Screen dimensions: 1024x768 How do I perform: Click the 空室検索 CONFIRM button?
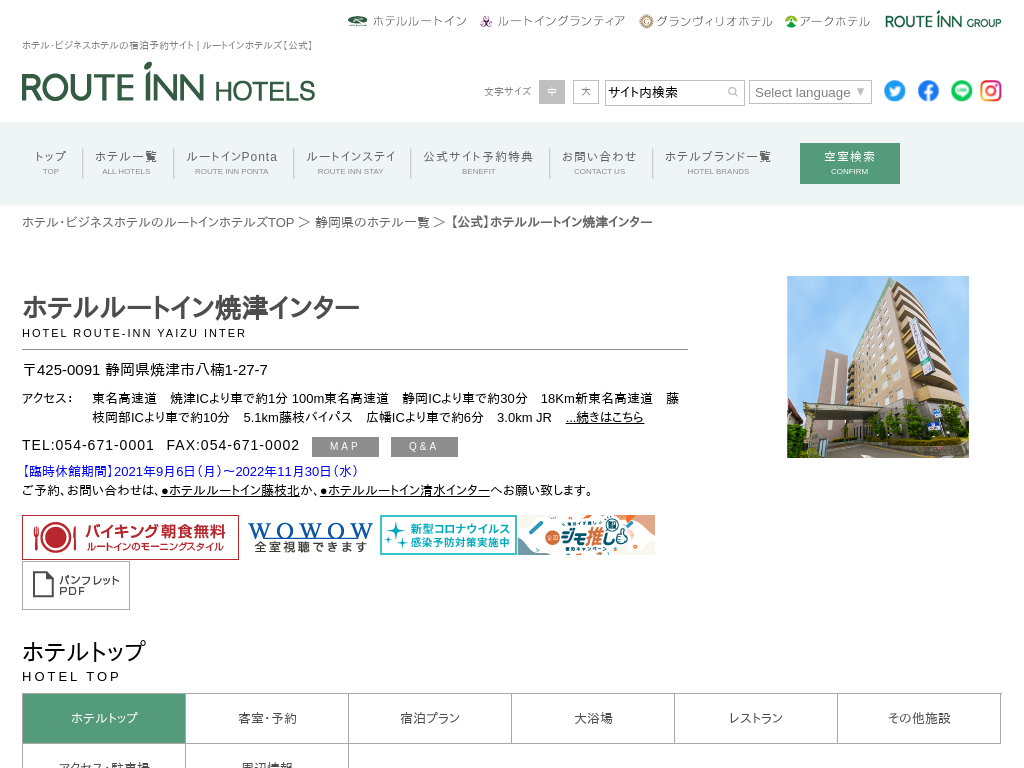click(850, 163)
